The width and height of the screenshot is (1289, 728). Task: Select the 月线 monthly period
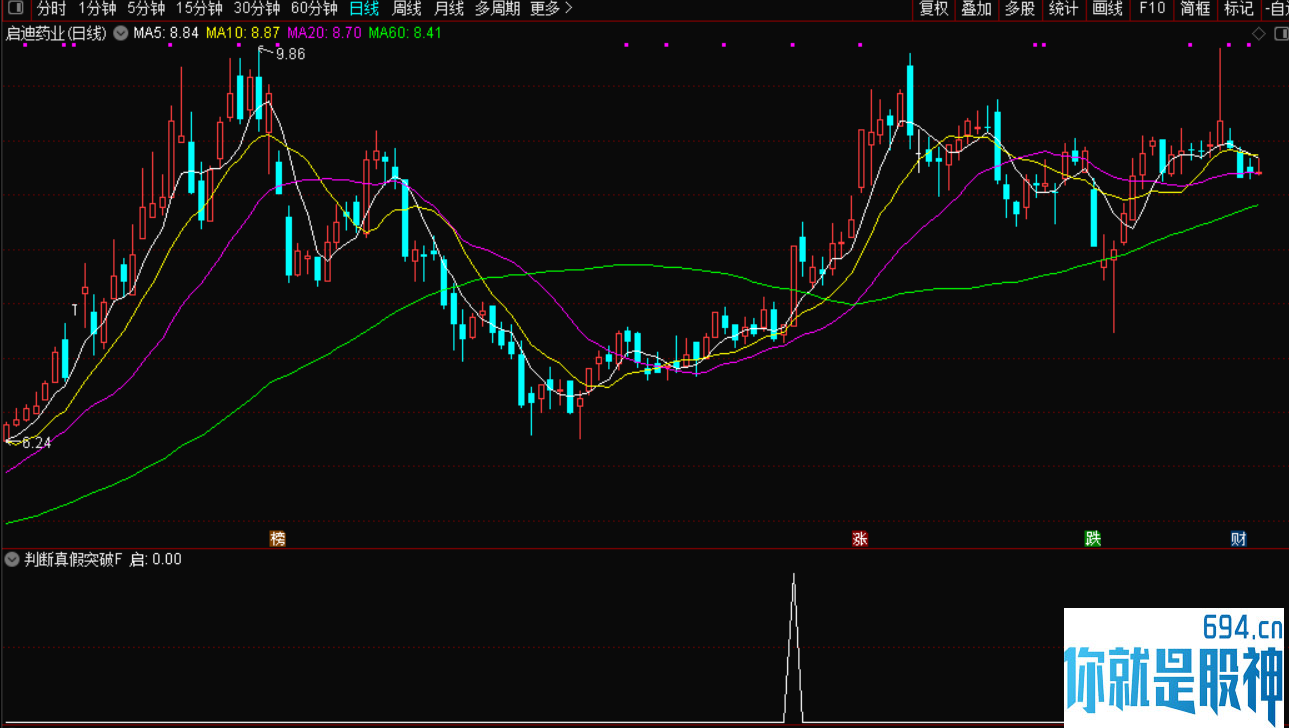point(449,9)
